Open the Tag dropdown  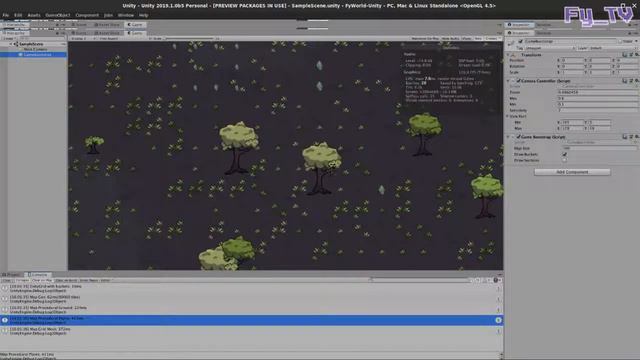[550, 48]
